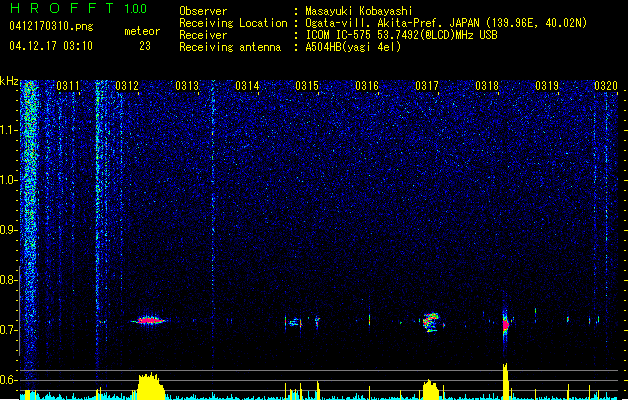Click the 0318 time marker
Viewport: 629px width, 400px height.
point(487,85)
